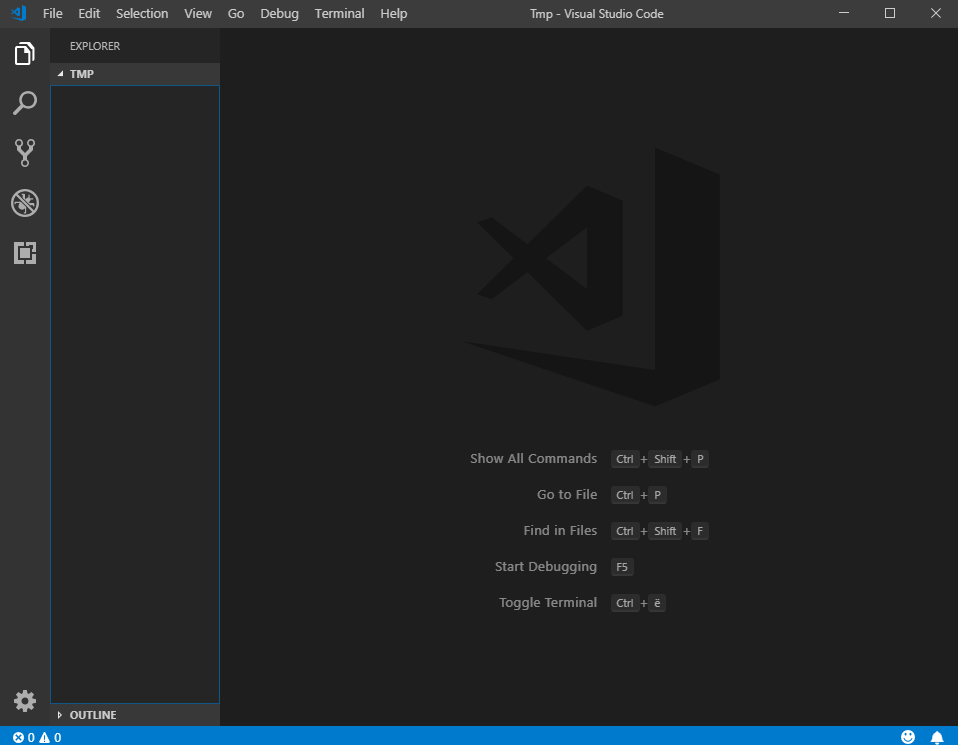Click the empty TMP file list area
Screen dimensions: 958x745
click(x=134, y=394)
